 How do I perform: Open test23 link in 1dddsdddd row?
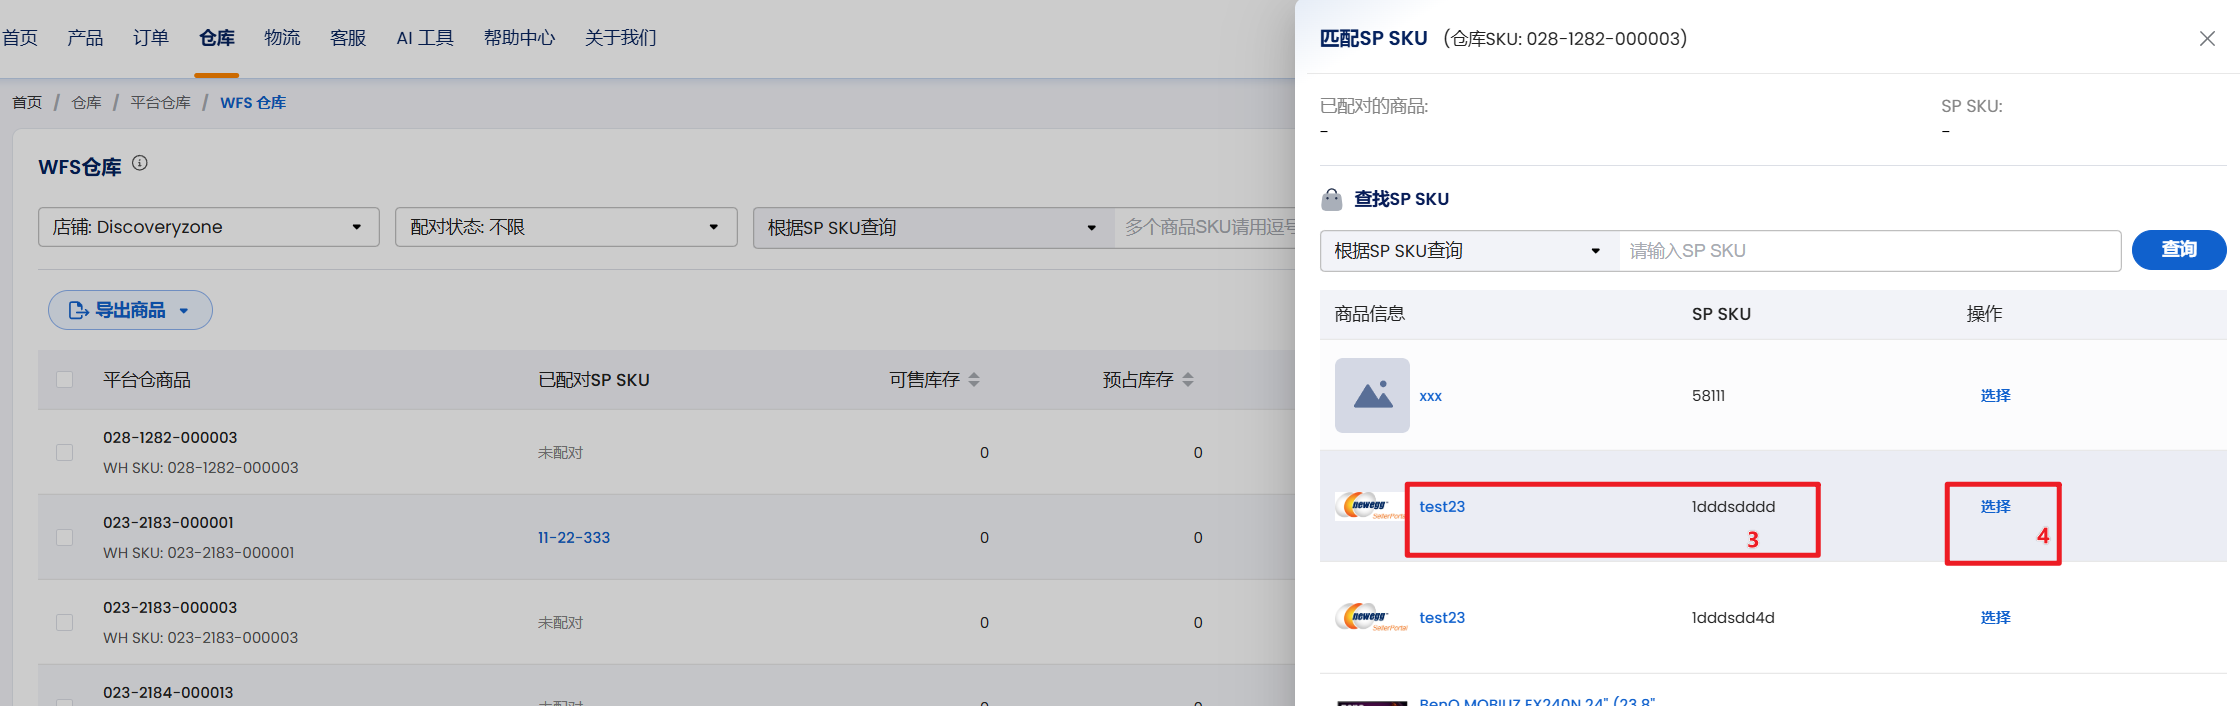pos(1442,507)
